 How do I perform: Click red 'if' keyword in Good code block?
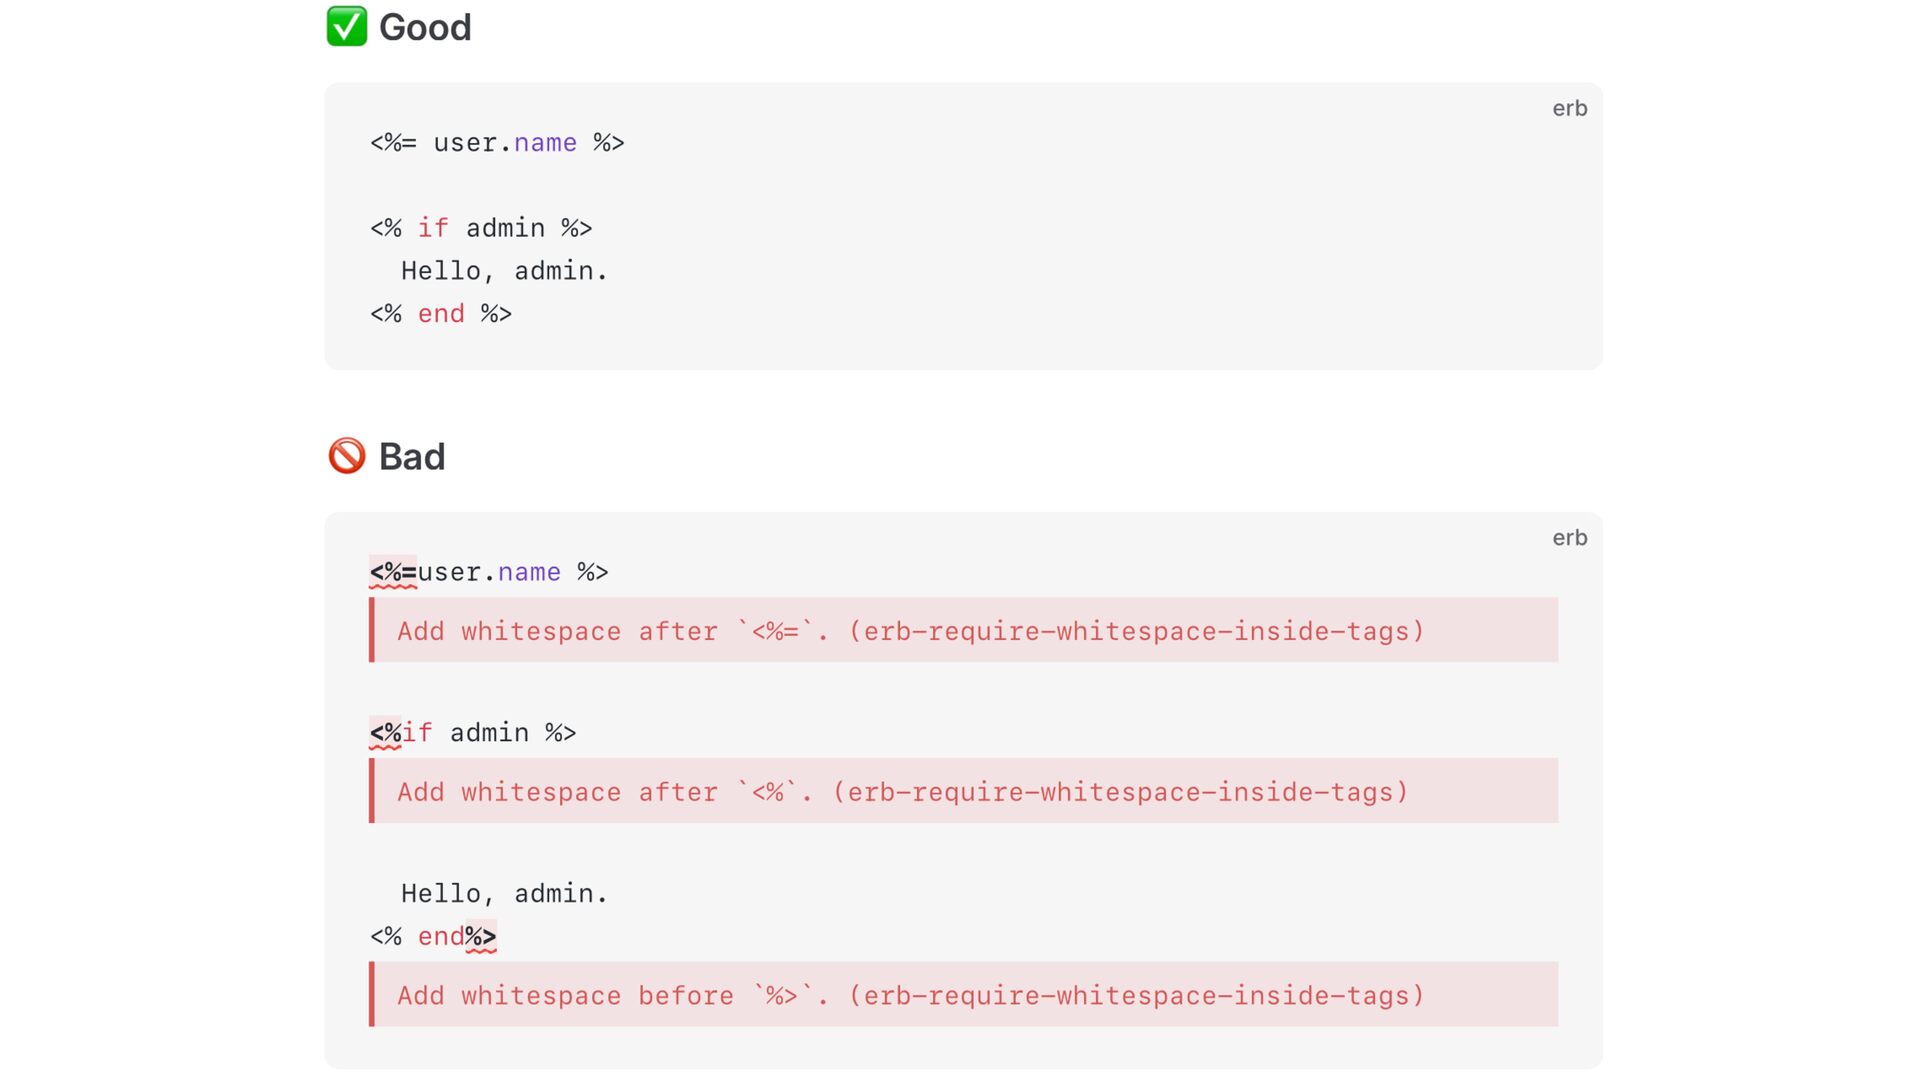pos(433,228)
